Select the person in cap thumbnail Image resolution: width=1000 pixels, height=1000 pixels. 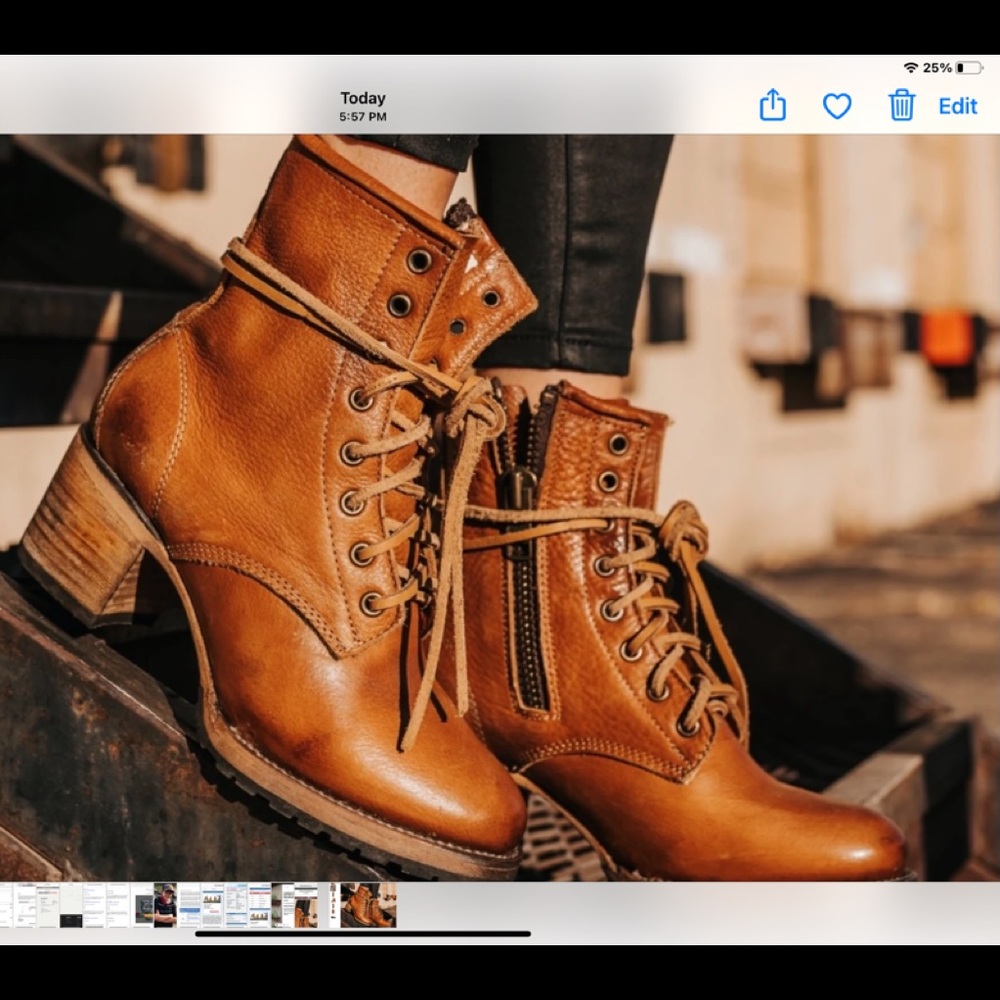(165, 905)
